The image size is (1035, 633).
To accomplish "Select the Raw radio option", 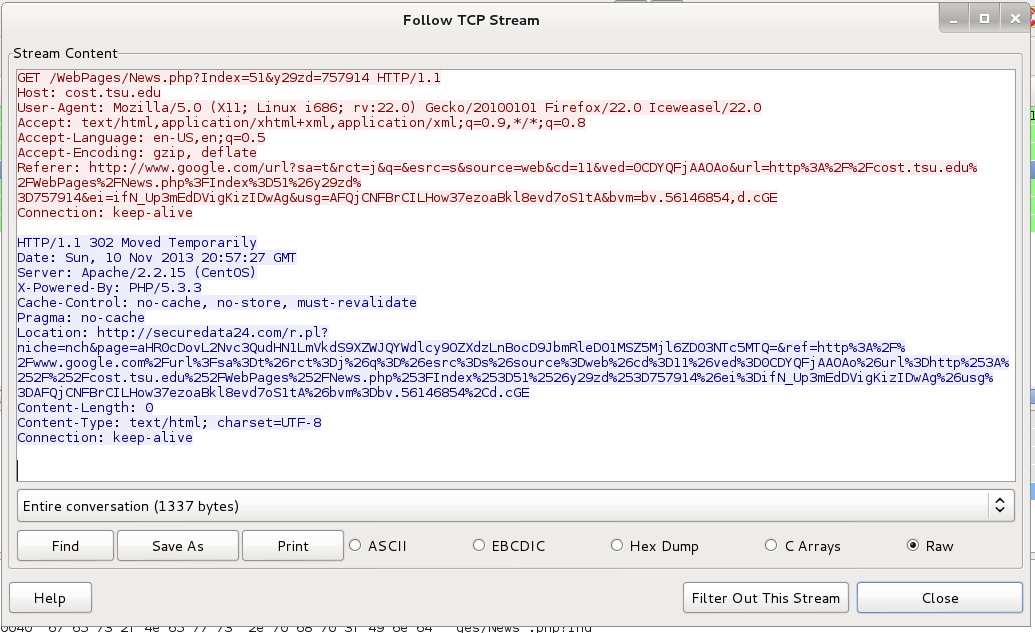I will [x=912, y=546].
